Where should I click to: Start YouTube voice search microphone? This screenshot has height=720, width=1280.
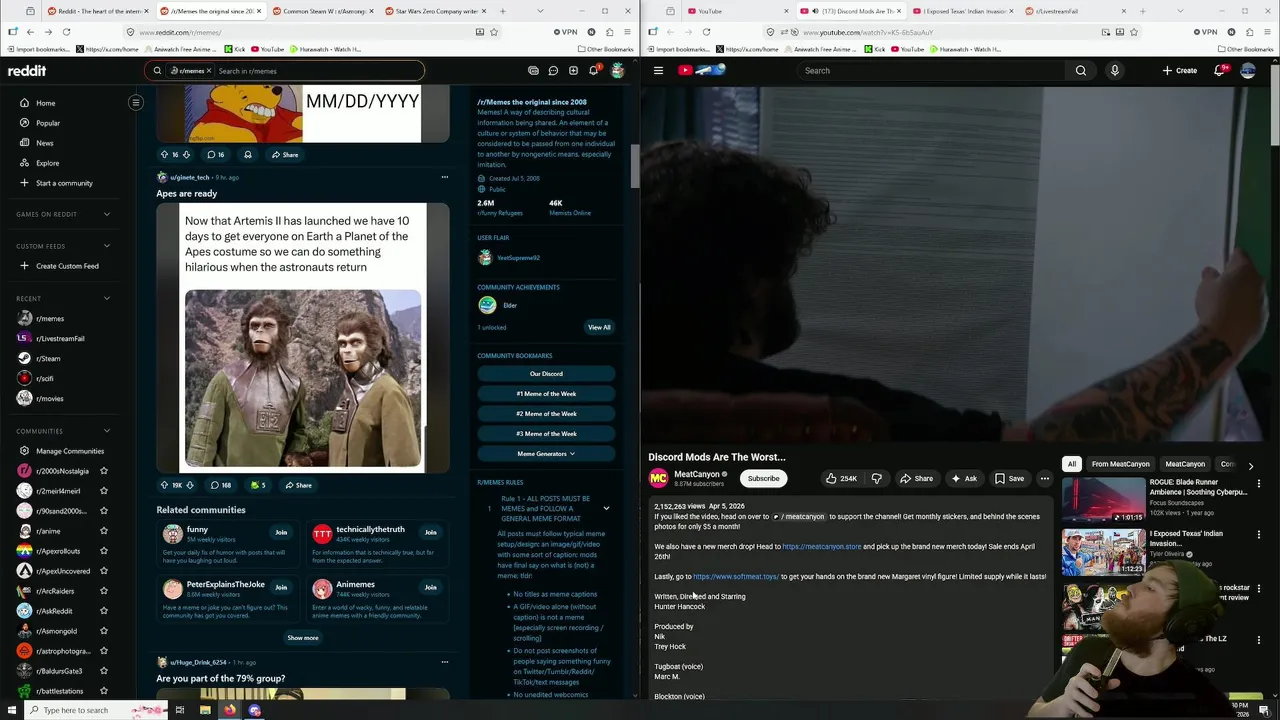[1115, 71]
